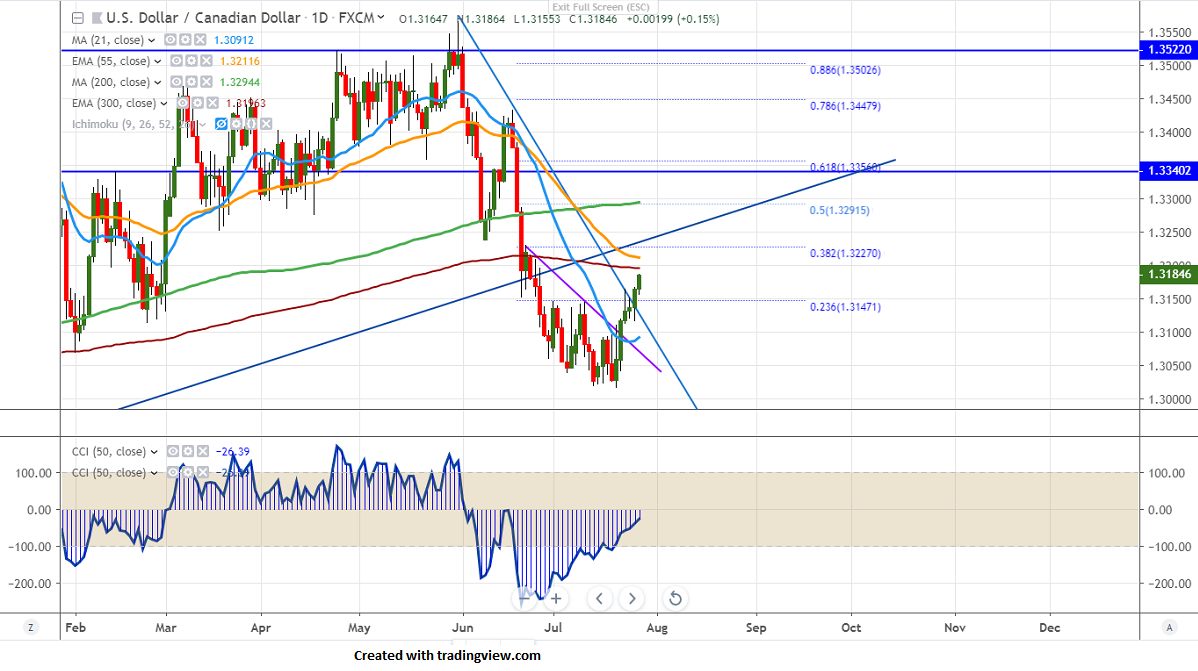Click the -200.00 CCI scale label on right
1198x671 pixels.
tap(1170, 583)
